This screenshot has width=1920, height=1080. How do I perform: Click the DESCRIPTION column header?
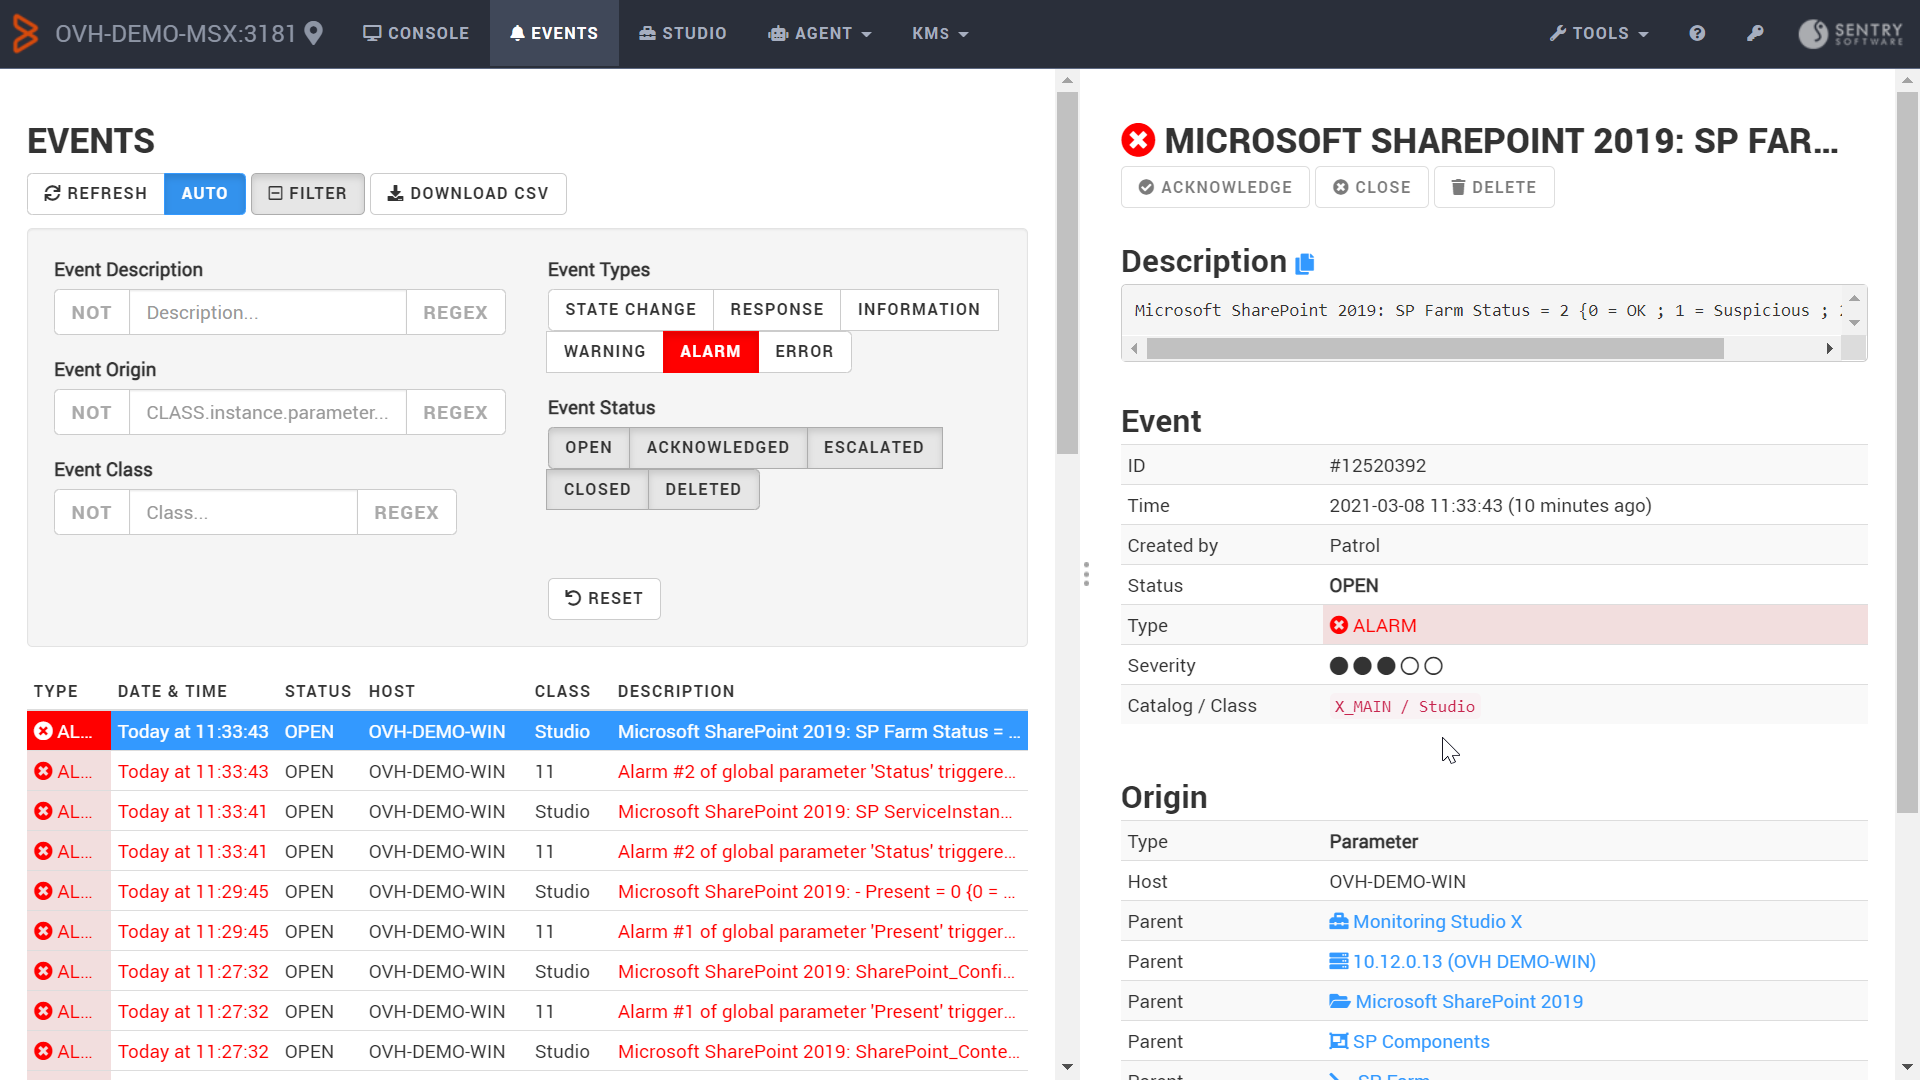point(676,691)
